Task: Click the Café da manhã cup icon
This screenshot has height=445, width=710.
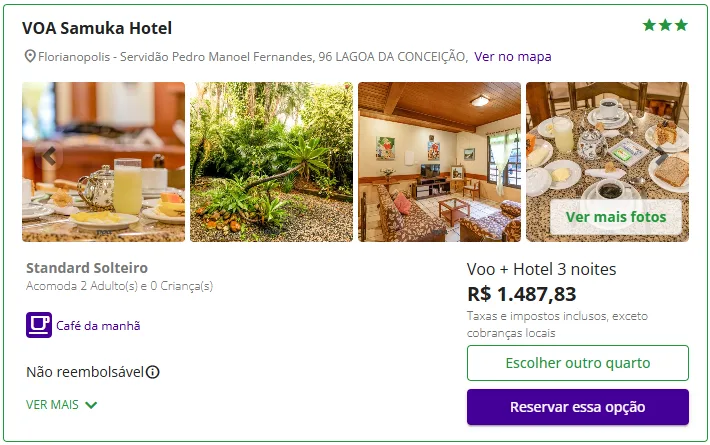Action: point(39,325)
